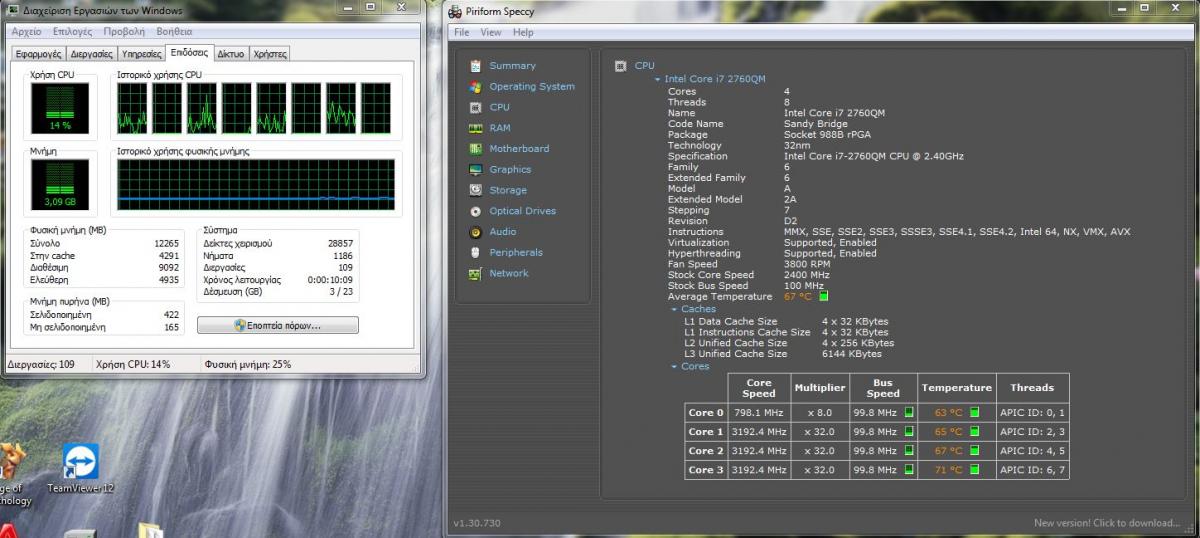Click the Temperature column header

coord(956,388)
